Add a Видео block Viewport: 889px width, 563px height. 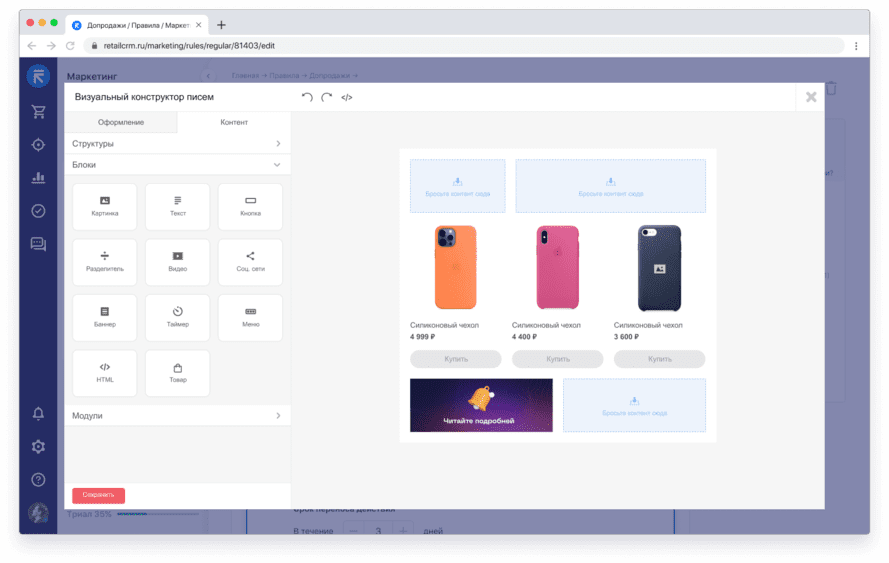177,262
